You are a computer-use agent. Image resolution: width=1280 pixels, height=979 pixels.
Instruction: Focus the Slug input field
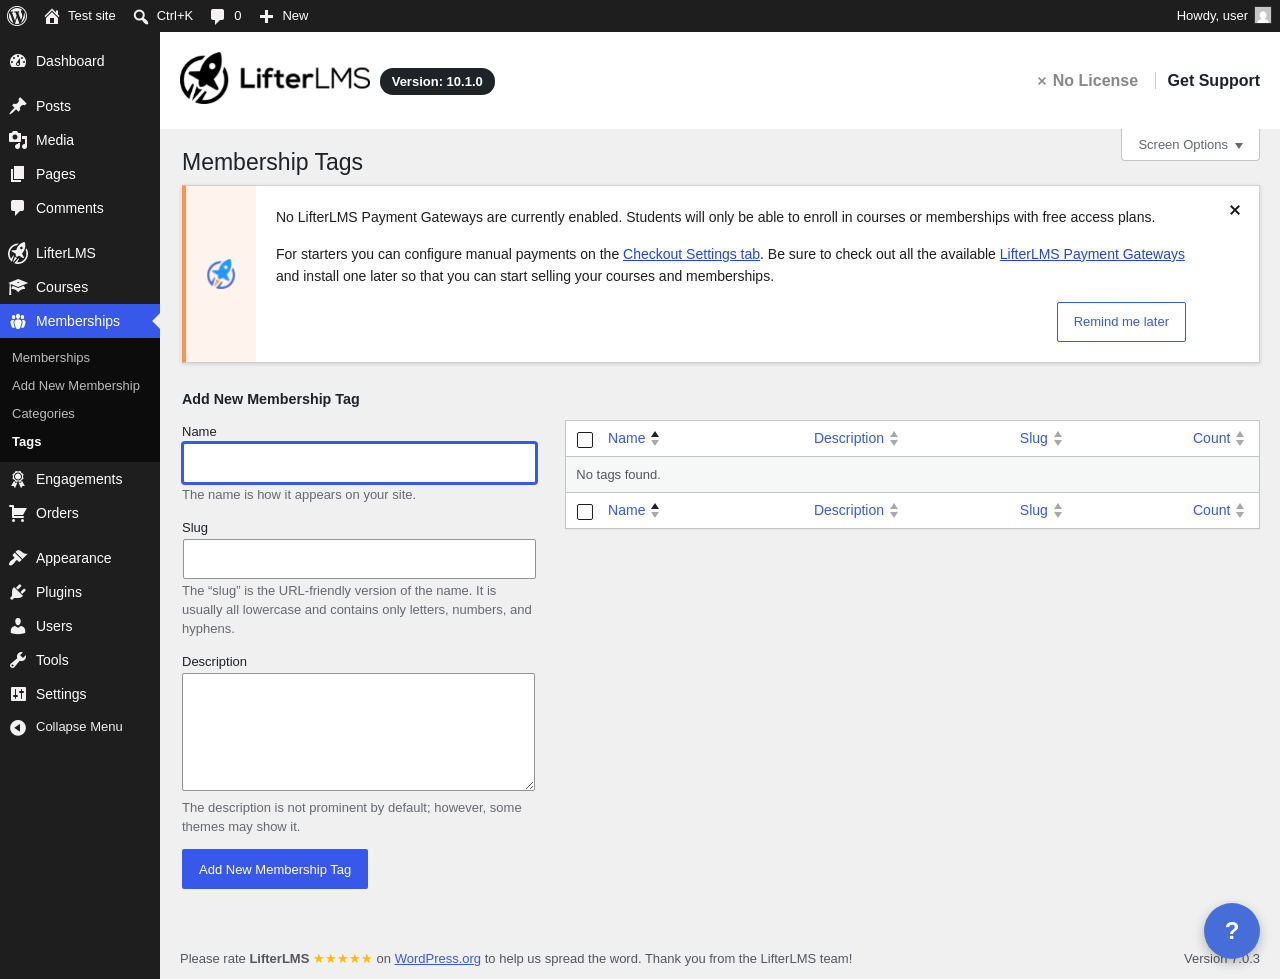pos(360,559)
